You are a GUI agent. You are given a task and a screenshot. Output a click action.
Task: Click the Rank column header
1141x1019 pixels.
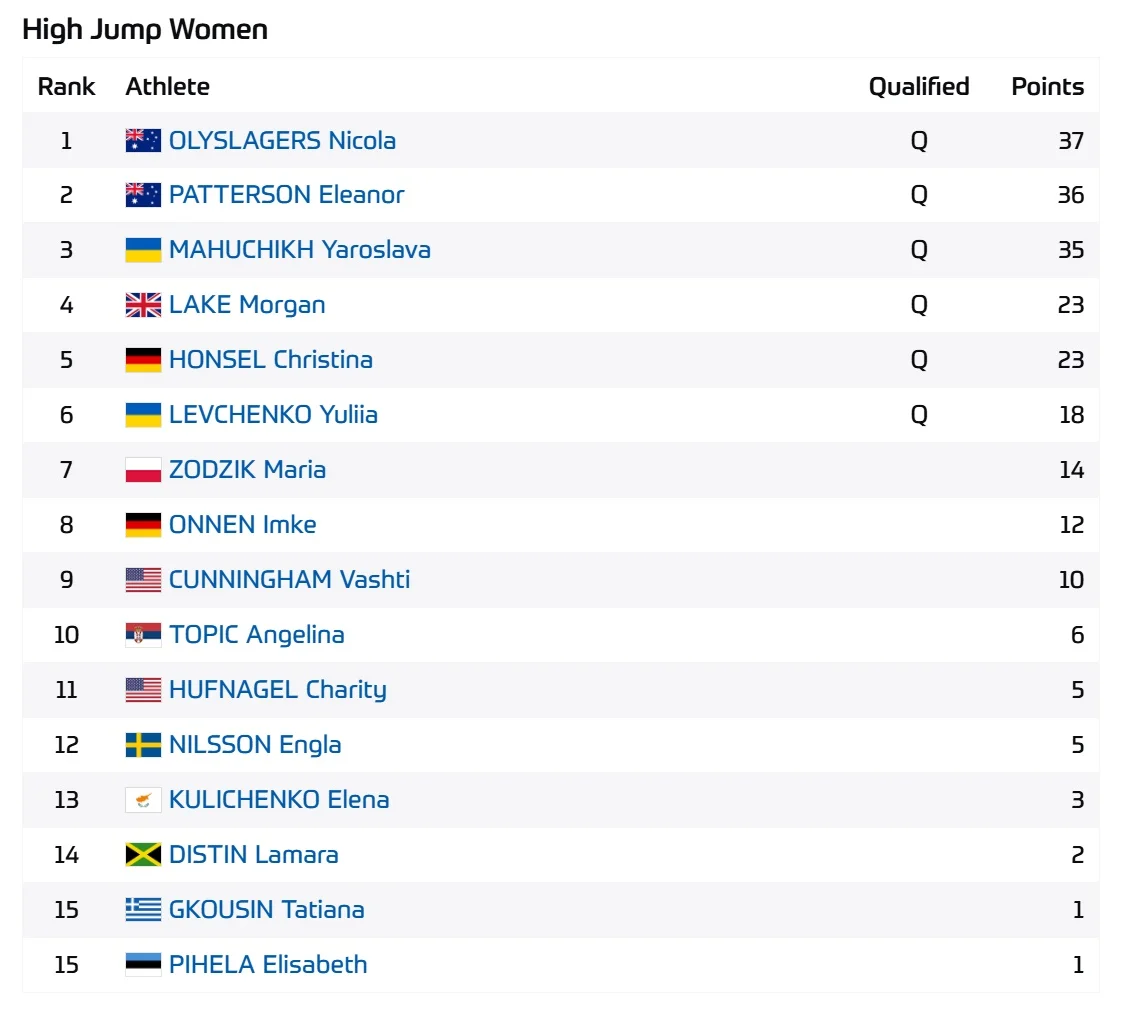[66, 87]
